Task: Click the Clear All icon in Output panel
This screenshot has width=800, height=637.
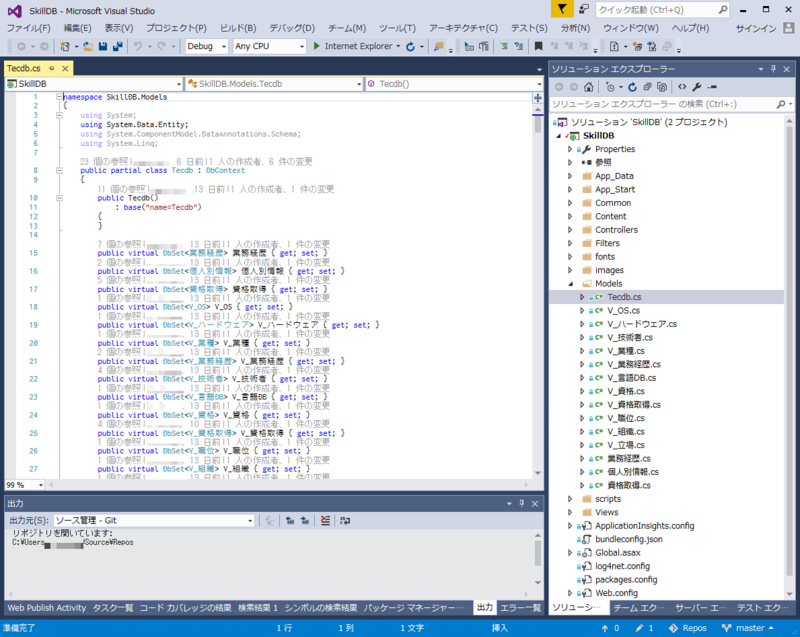Action: [x=325, y=520]
